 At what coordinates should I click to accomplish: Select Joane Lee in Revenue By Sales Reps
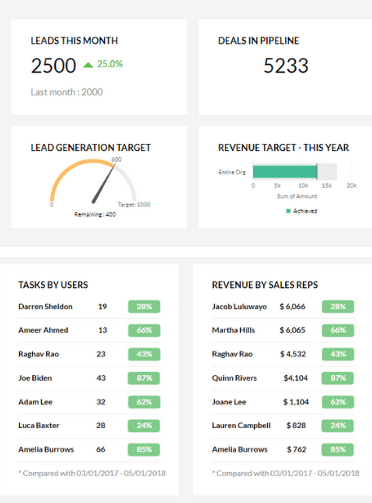tap(229, 402)
